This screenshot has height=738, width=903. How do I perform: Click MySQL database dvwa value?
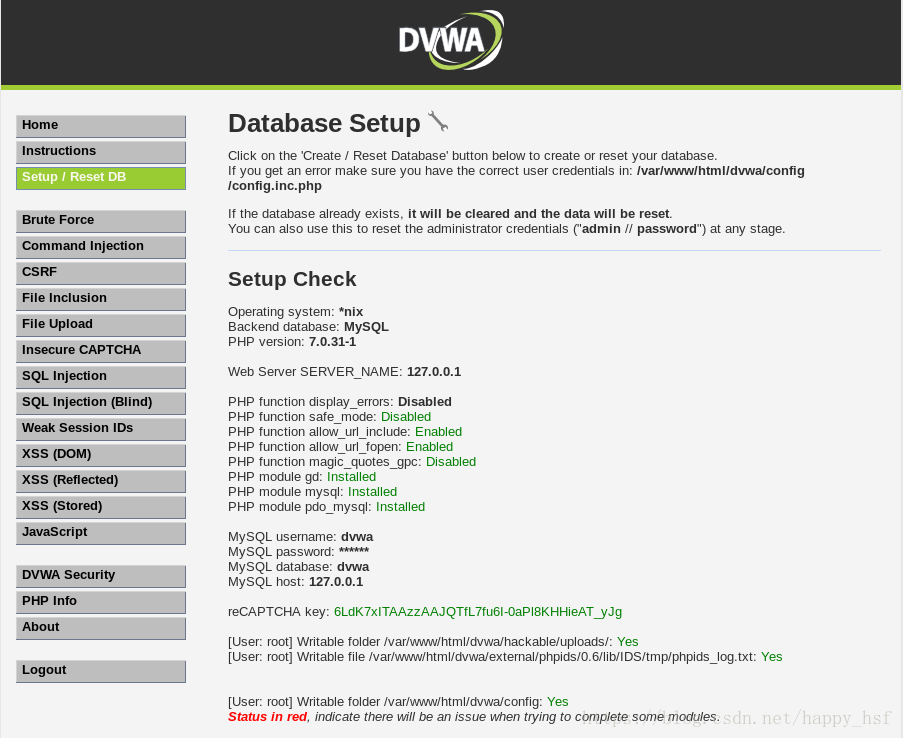(353, 566)
